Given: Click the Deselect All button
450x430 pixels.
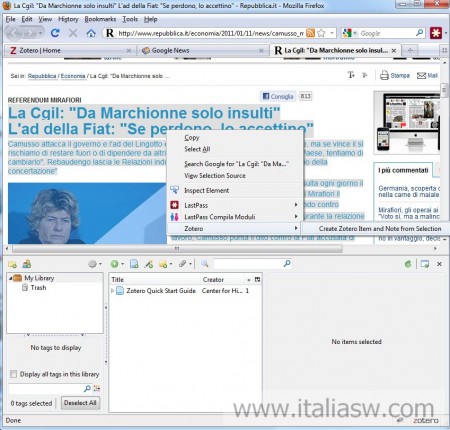Looking at the screenshot, I should 80,403.
